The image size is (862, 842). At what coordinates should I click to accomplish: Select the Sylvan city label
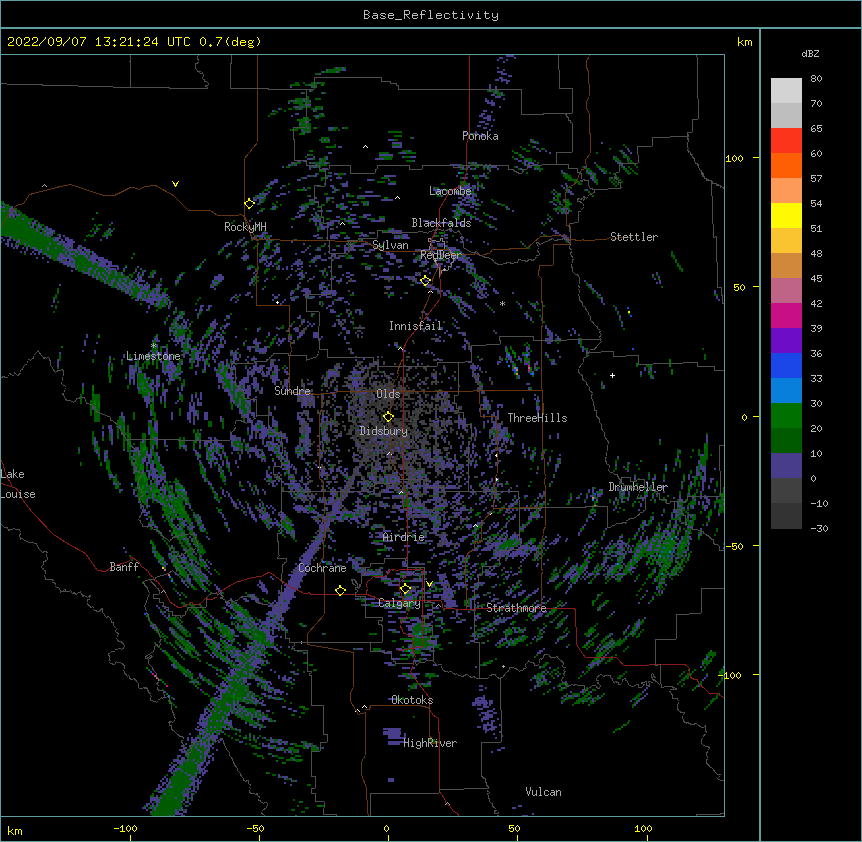click(x=390, y=245)
